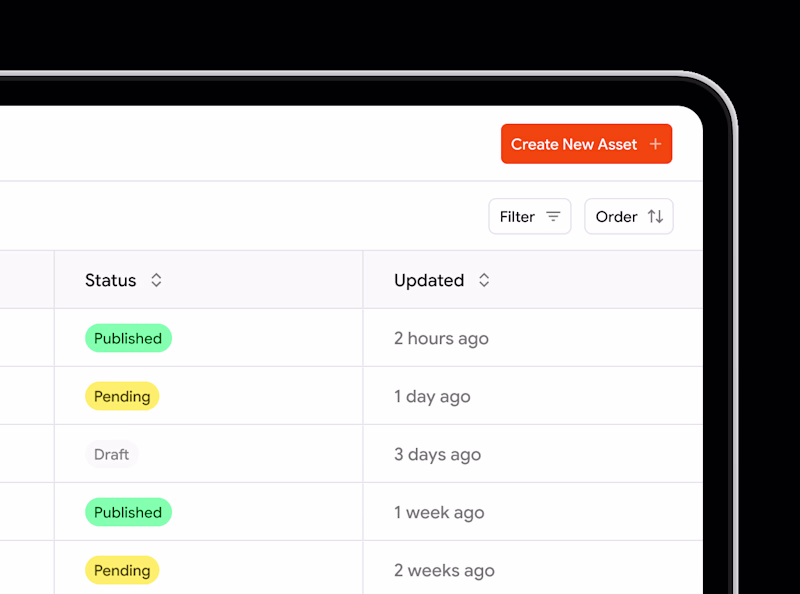Click the up-down arrows Order icon
The height and width of the screenshot is (594, 800).
(x=656, y=216)
